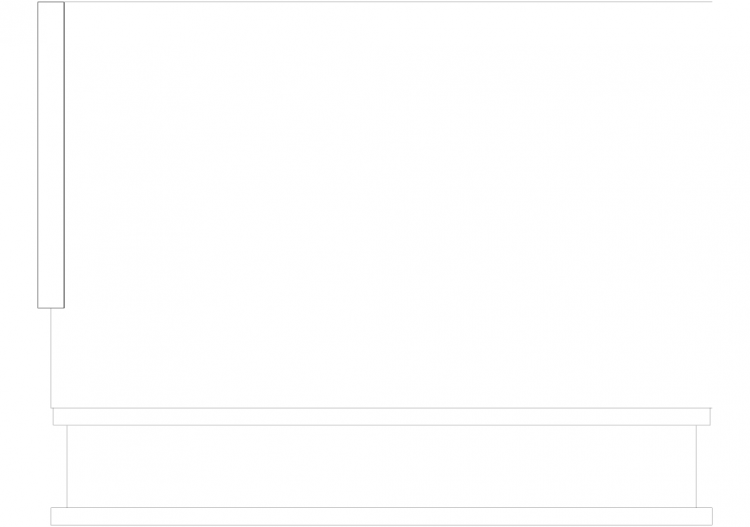Click the top horizontal border line
Viewport: 750px width, 527px height.
click(x=388, y=1)
